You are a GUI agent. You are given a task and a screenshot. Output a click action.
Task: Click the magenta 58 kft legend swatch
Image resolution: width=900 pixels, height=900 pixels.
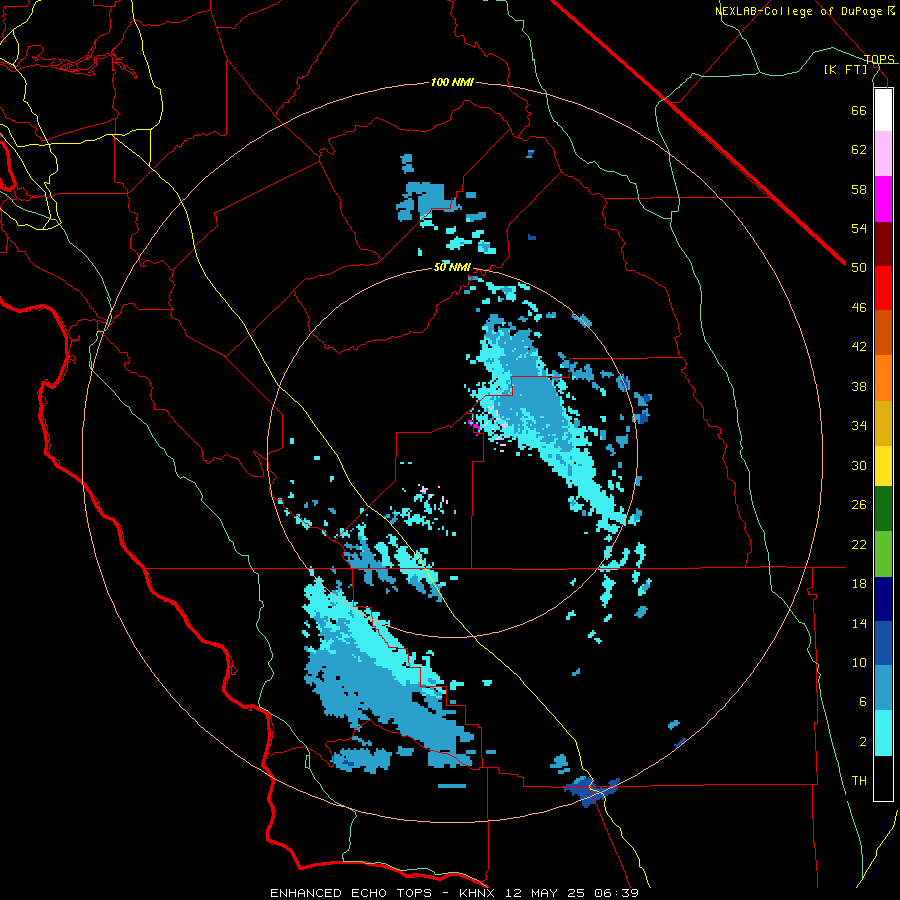click(x=883, y=199)
